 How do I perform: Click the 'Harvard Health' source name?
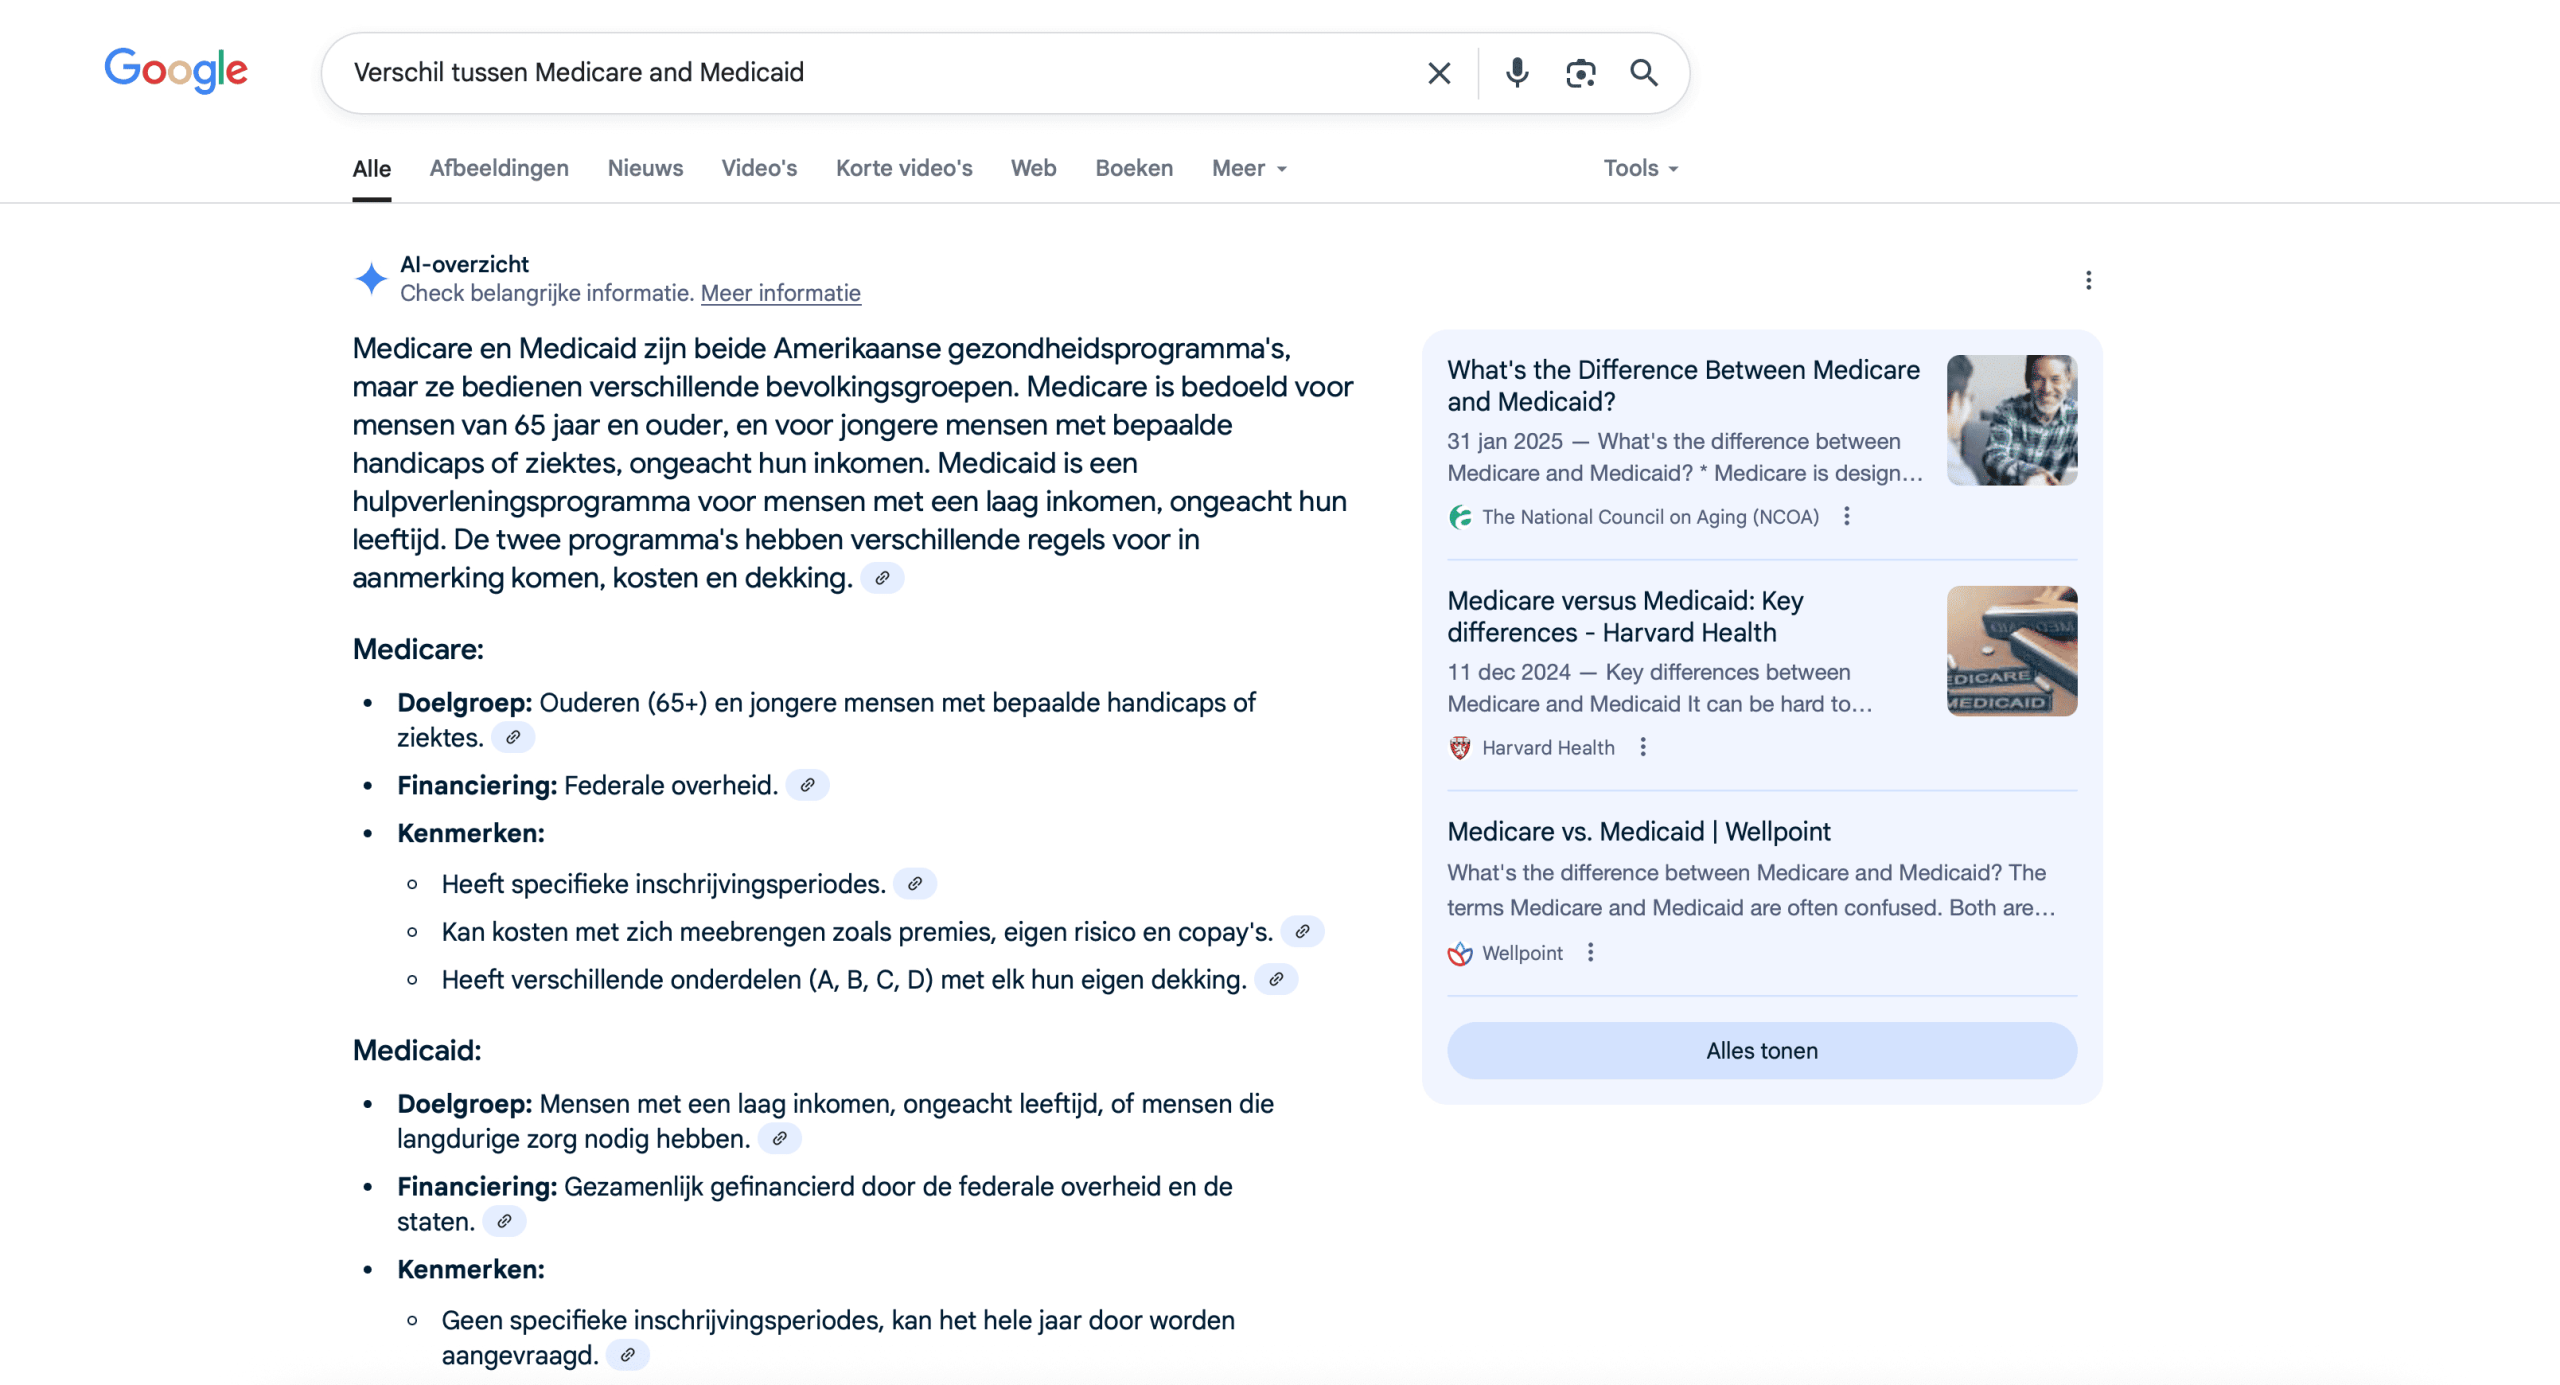click(x=1548, y=748)
